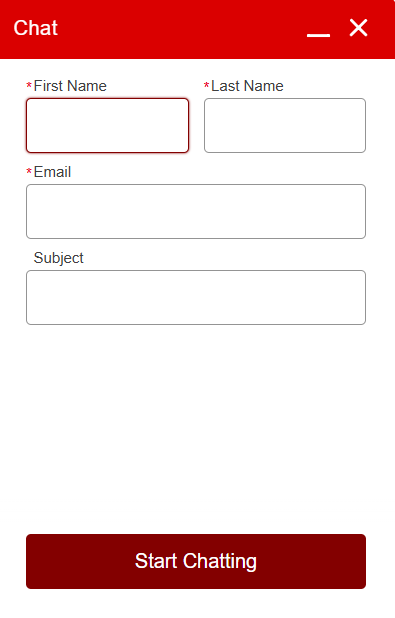
Task: Click white space between Email box and Subject label
Action: pos(196,244)
